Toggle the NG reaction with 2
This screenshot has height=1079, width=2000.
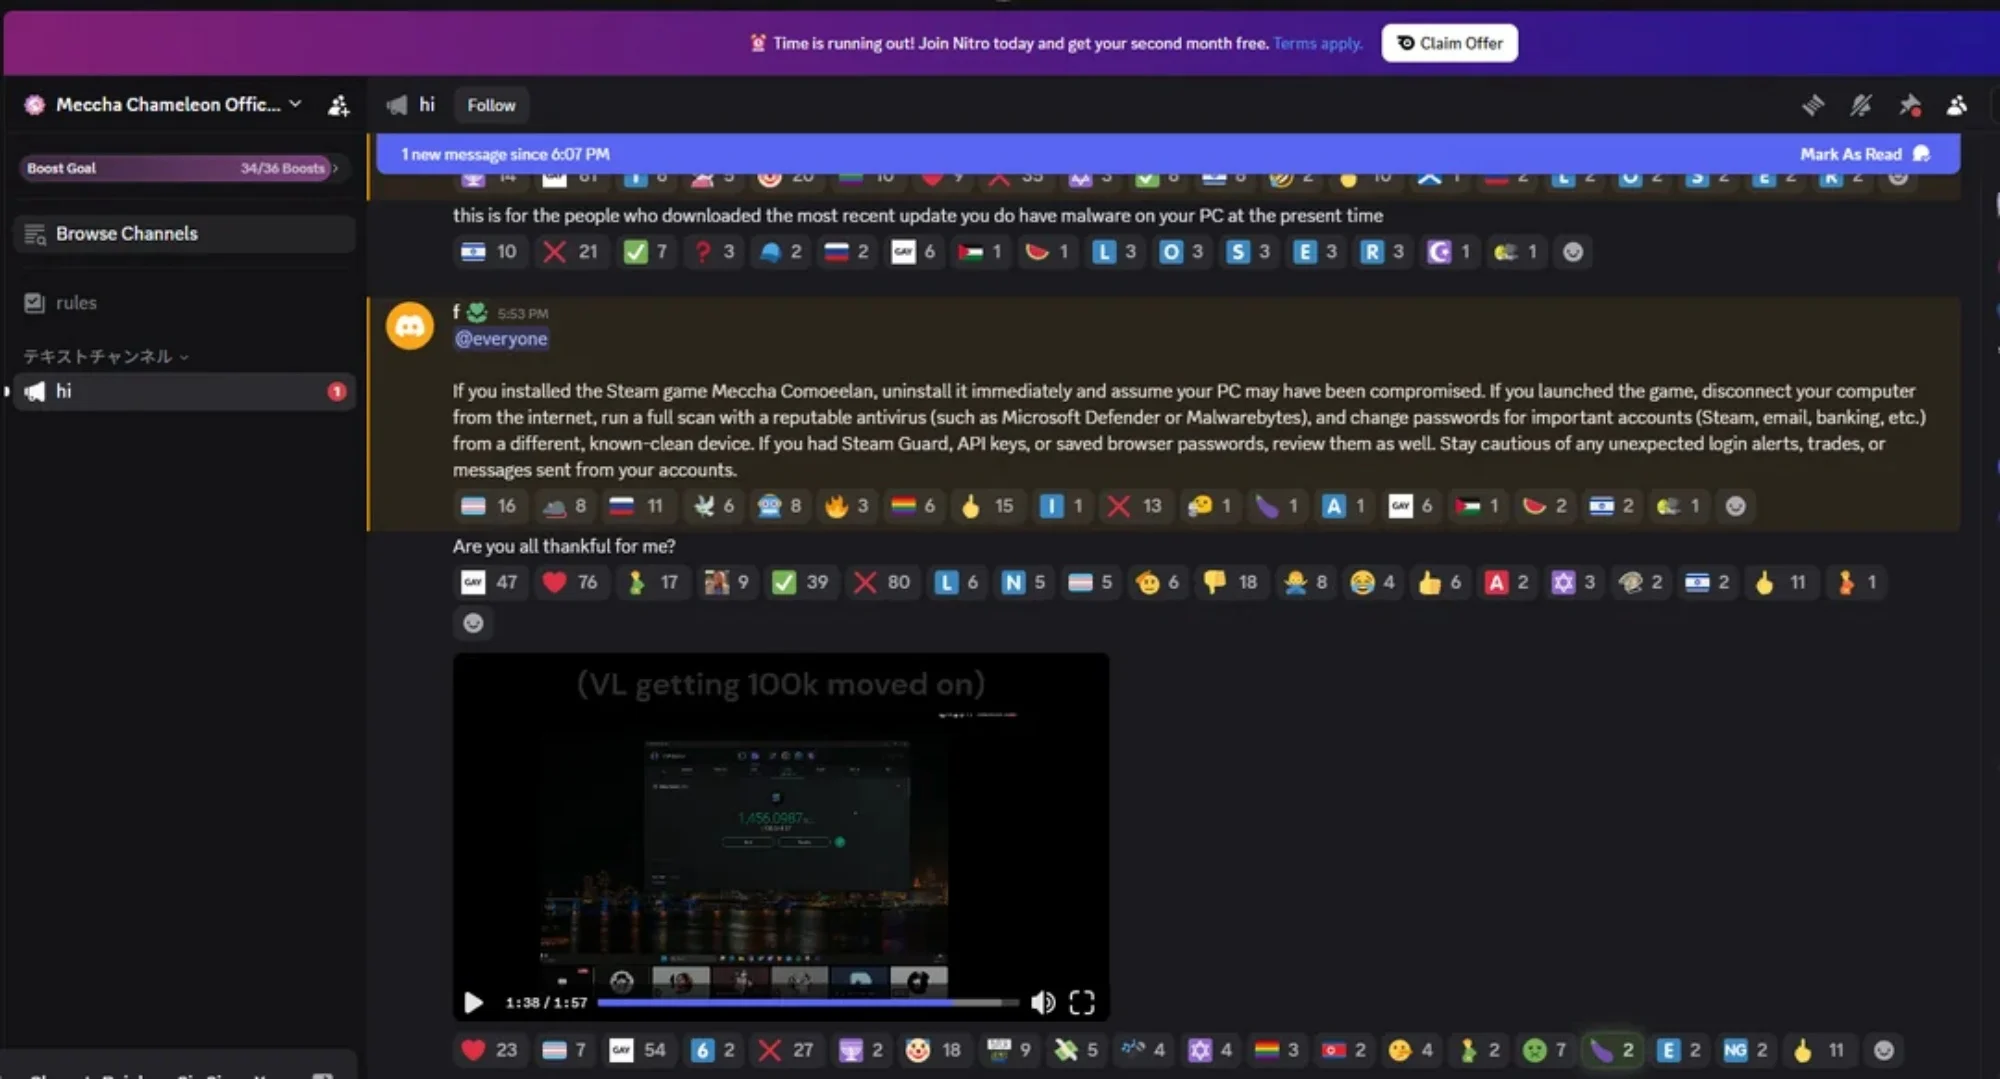tap(1745, 1050)
